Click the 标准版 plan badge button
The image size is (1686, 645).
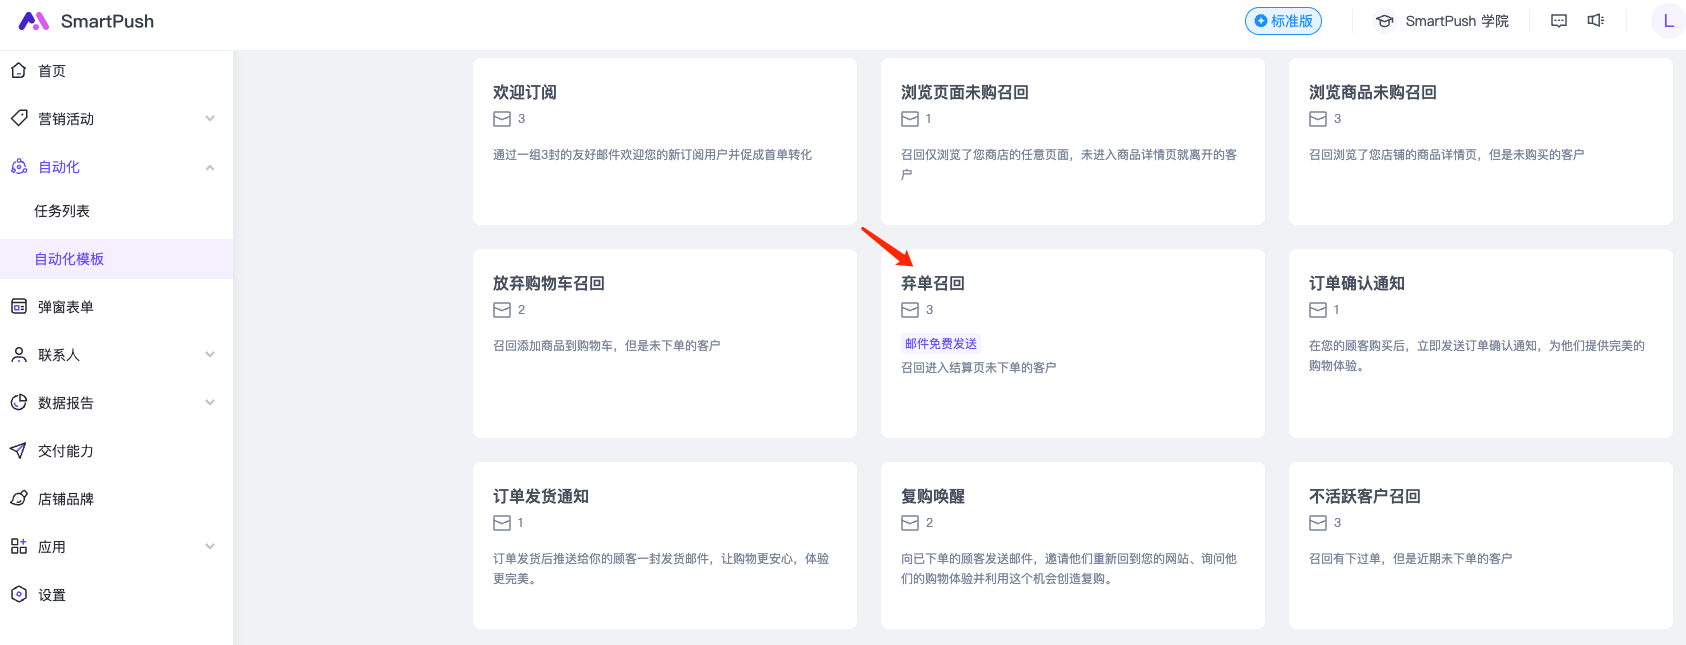coord(1283,21)
